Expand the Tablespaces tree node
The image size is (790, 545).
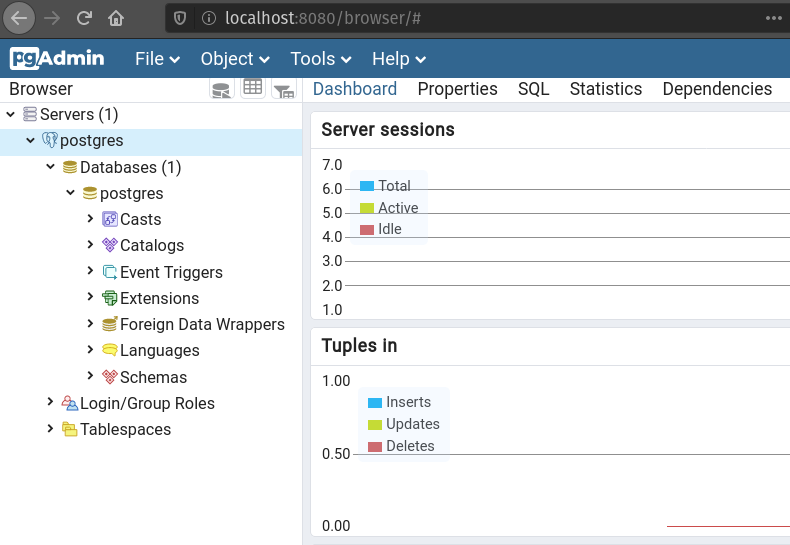pyautogui.click(x=51, y=429)
